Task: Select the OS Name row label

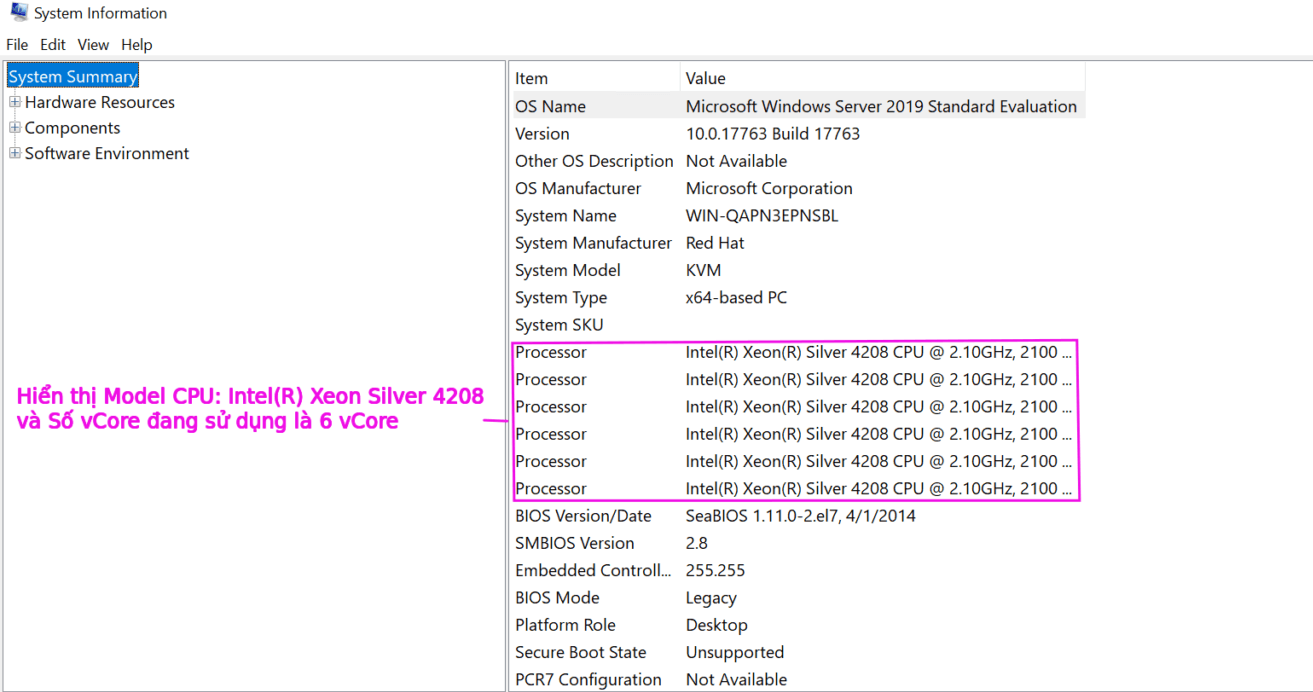Action: tap(550, 106)
